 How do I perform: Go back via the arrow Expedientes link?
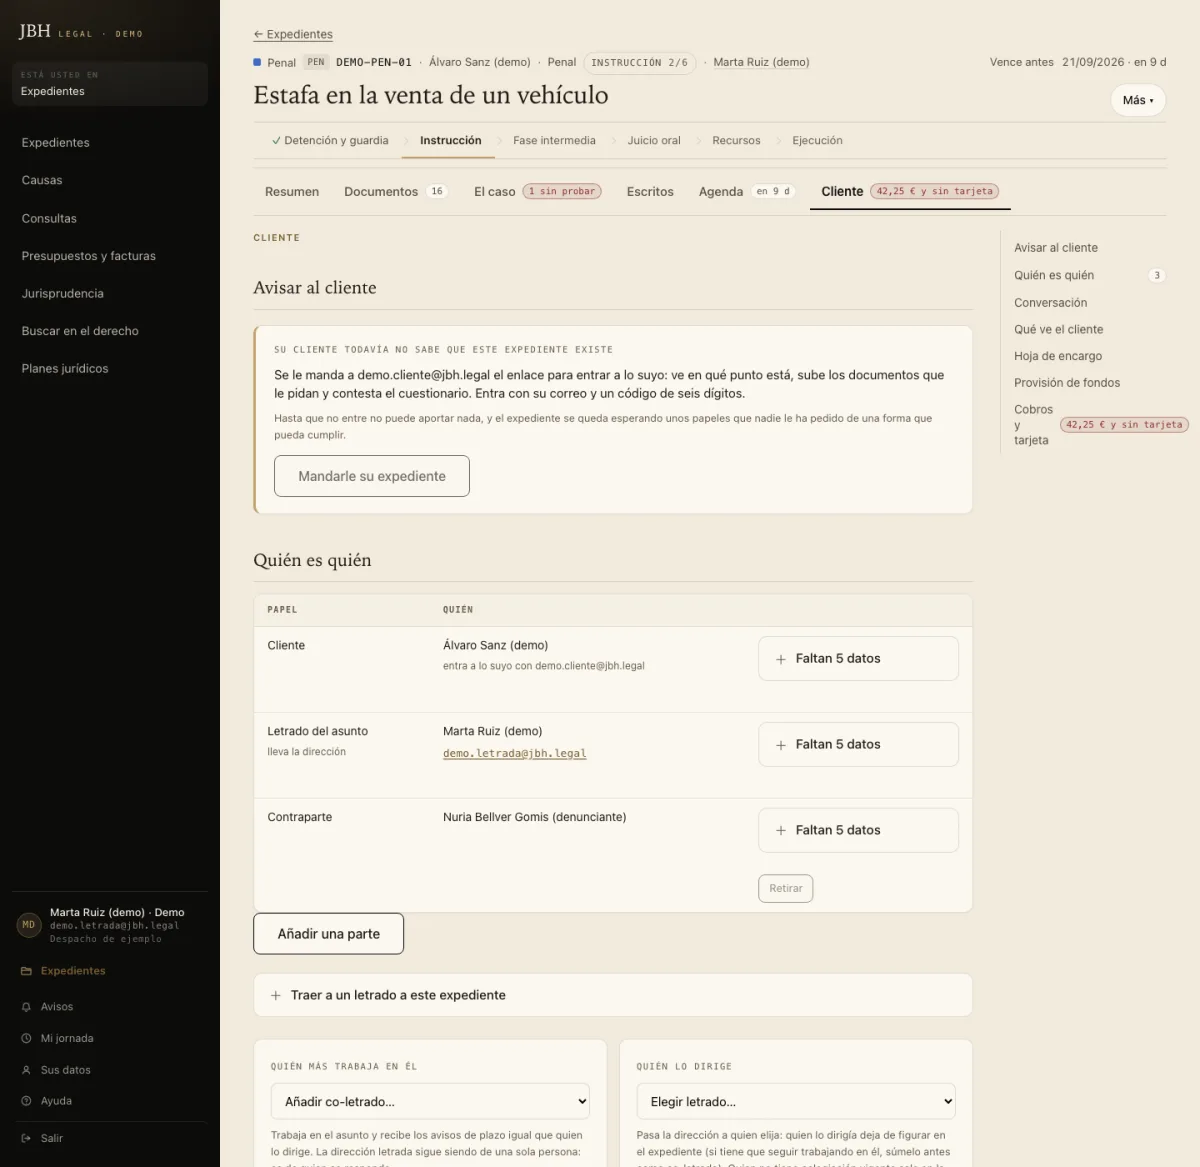[293, 34]
